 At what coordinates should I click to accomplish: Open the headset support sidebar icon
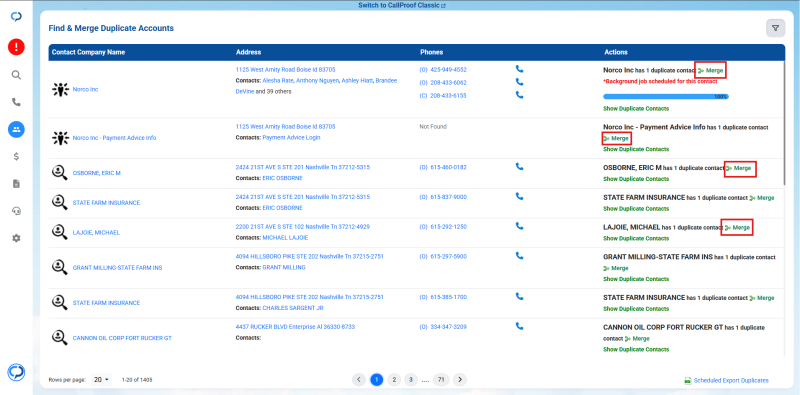pos(16,211)
